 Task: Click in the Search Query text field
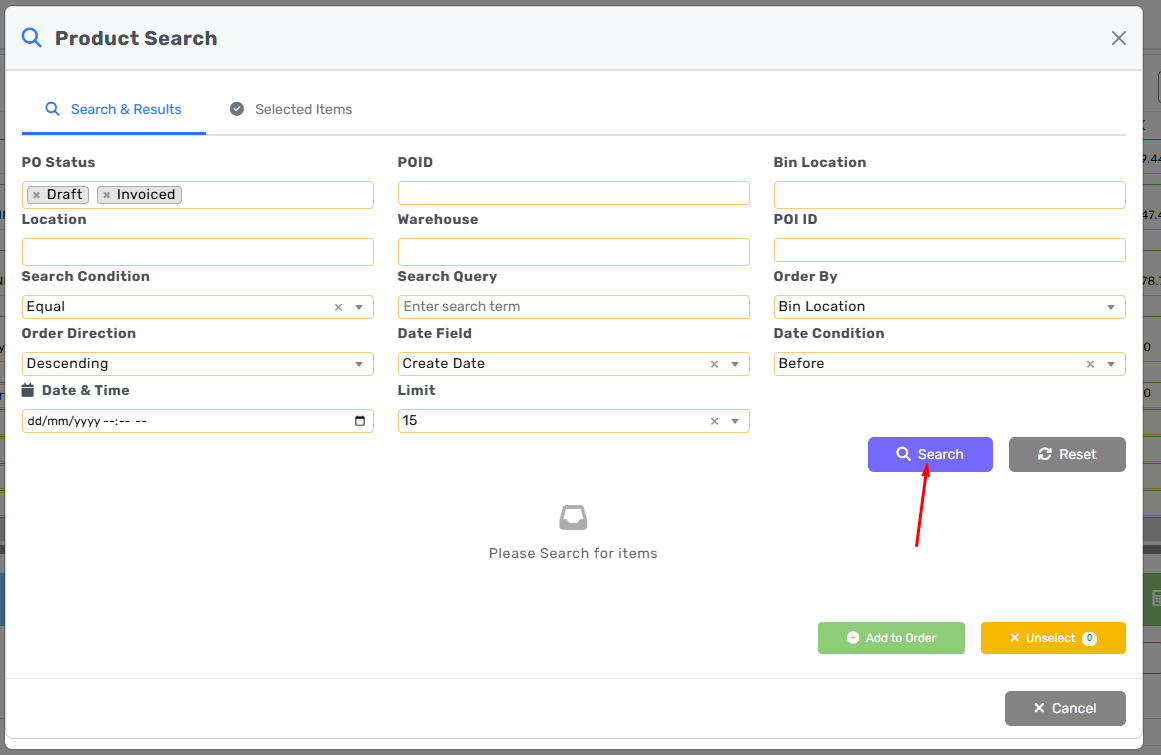pyautogui.click(x=573, y=307)
